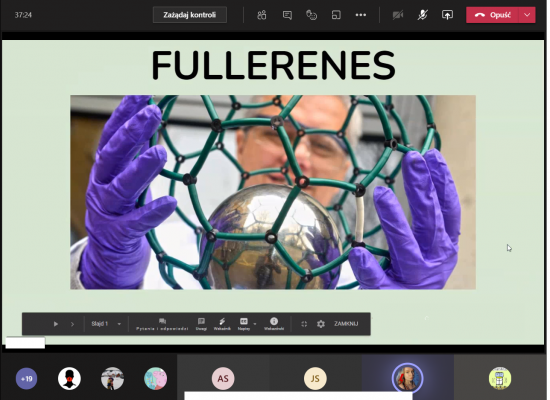550x400 pixels.
Task: Open the breakout rooms icon
Action: point(336,15)
